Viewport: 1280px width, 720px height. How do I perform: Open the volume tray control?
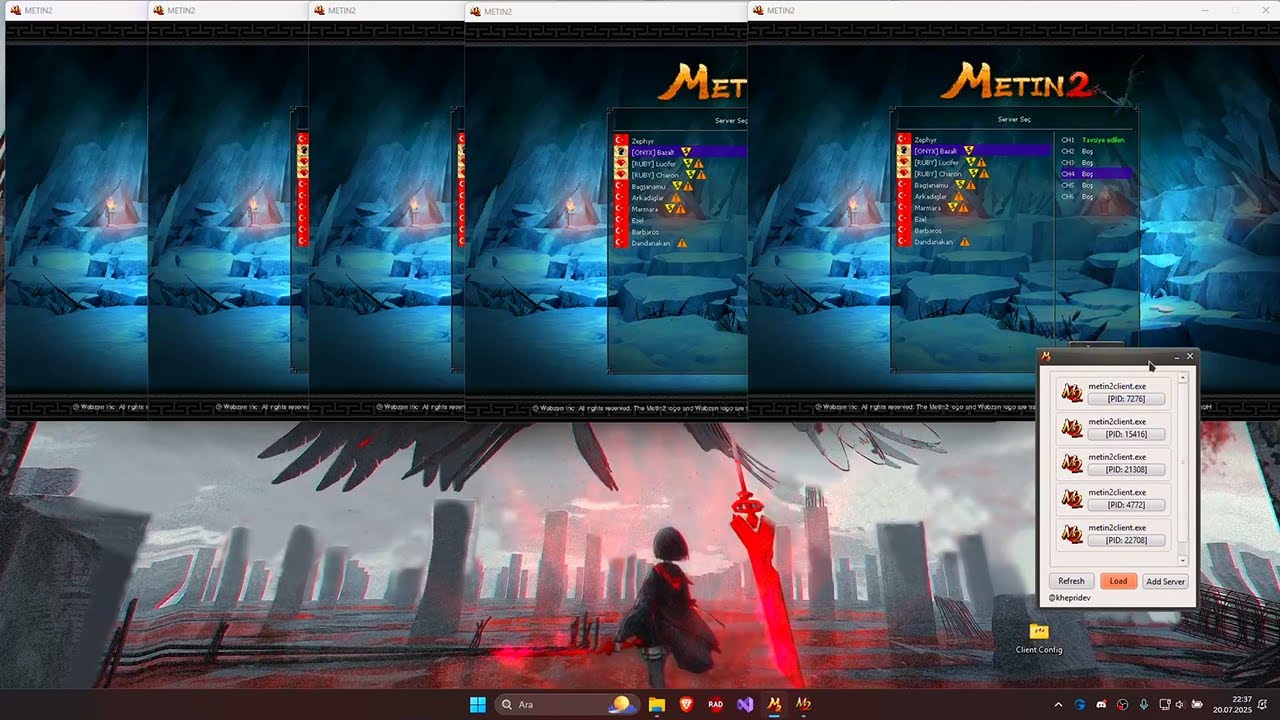pos(1181,704)
